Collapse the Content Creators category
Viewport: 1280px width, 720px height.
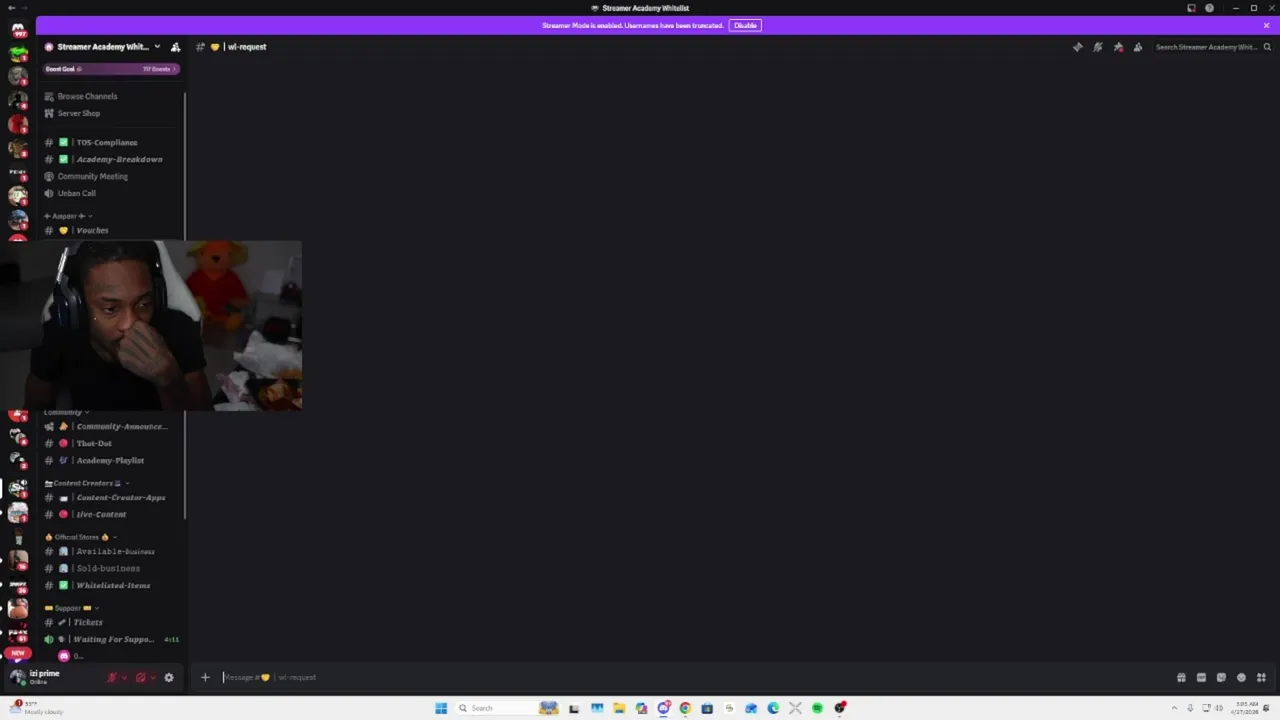click(x=86, y=483)
